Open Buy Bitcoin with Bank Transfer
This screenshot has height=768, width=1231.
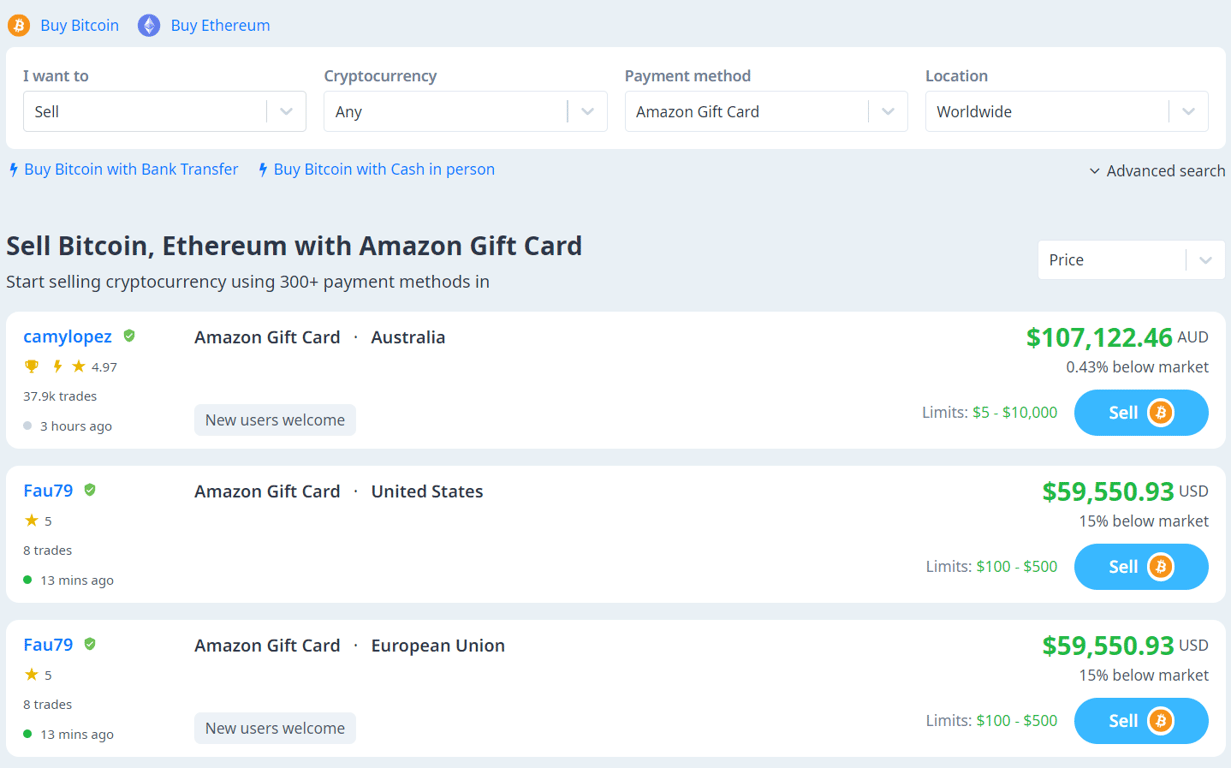coord(130,169)
